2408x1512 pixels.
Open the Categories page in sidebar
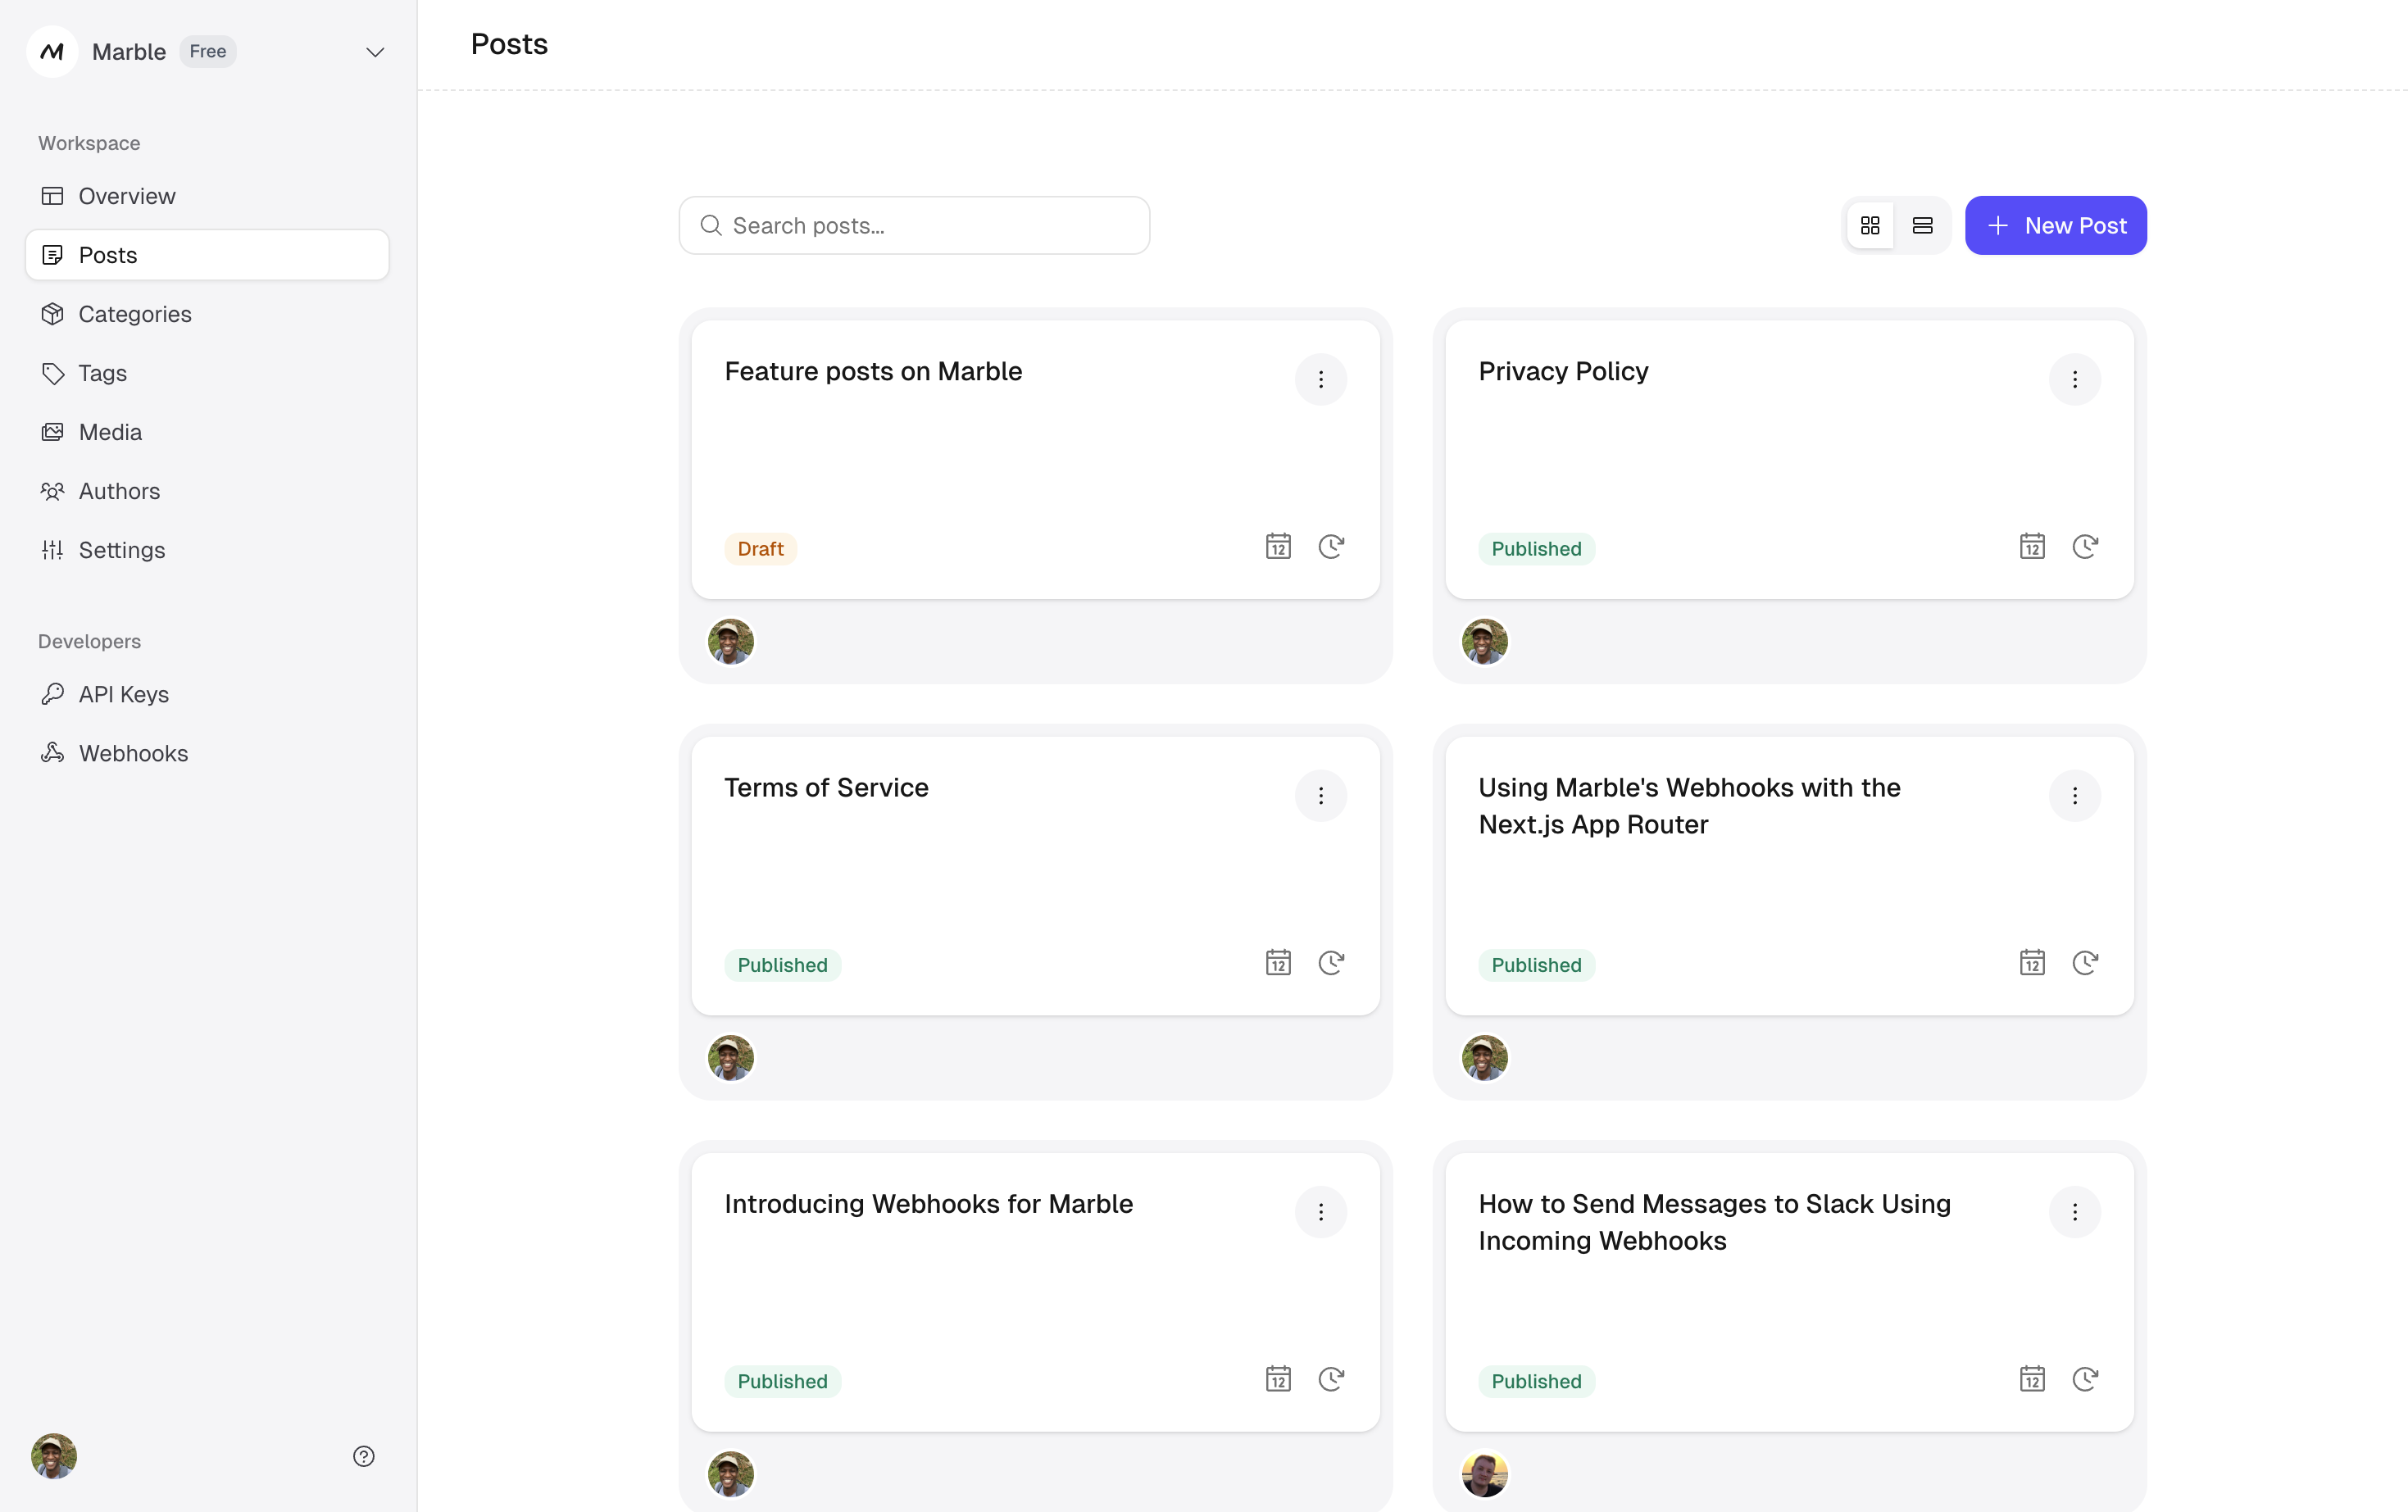tap(134, 314)
